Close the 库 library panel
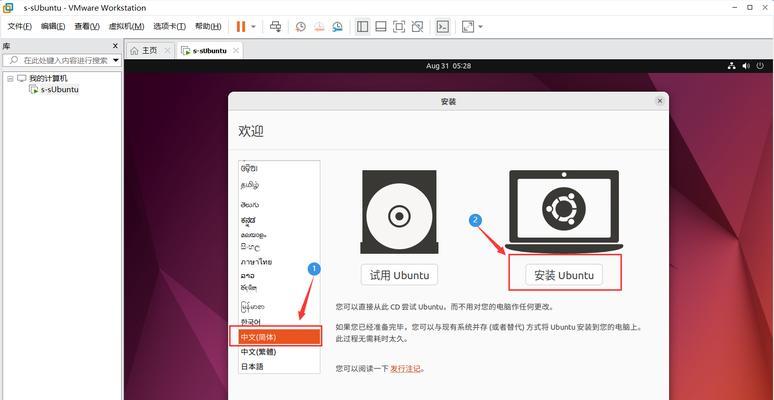 tap(116, 46)
